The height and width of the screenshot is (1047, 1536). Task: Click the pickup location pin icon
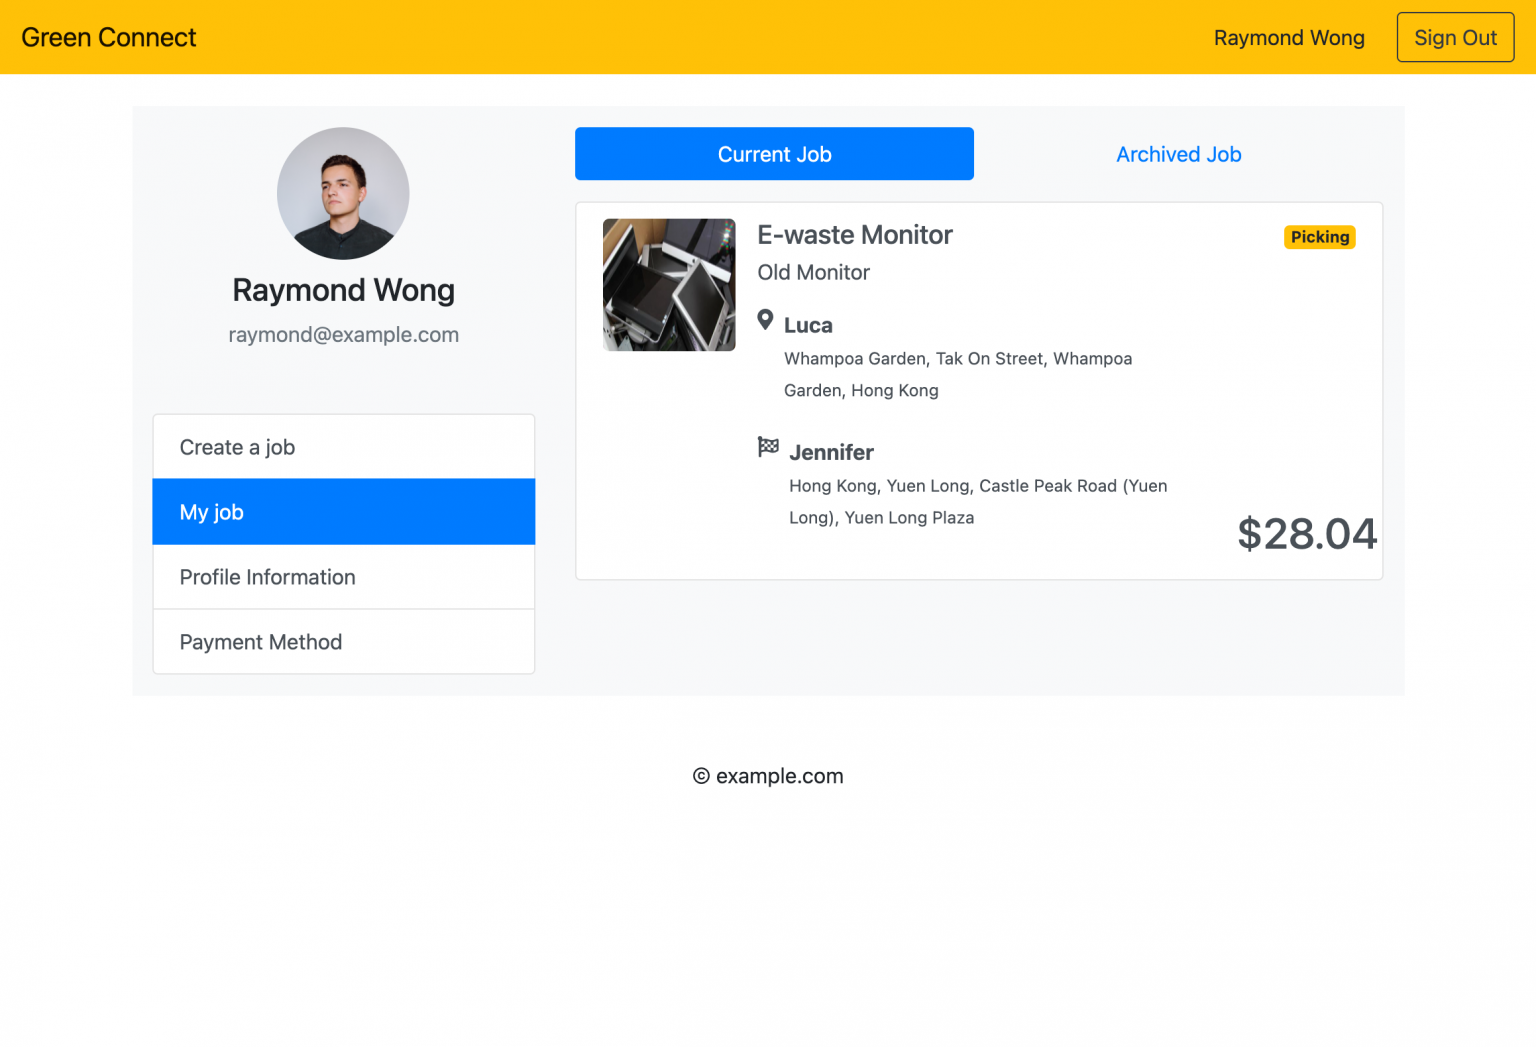point(765,320)
